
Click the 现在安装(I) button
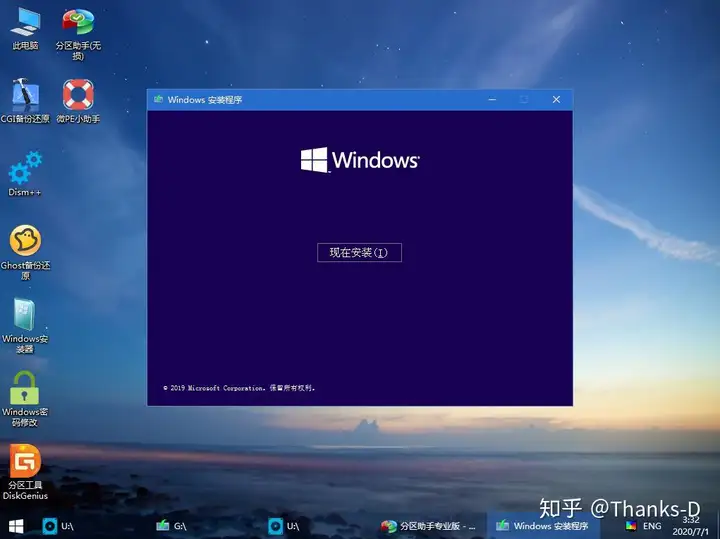[359, 253]
